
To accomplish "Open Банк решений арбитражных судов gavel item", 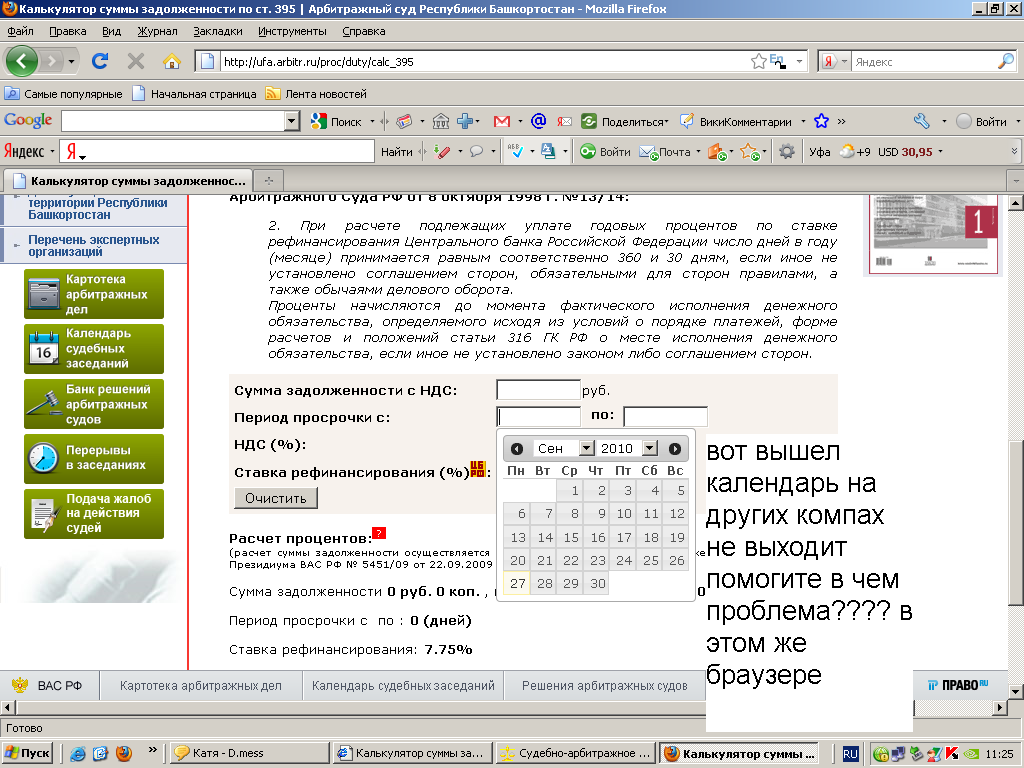I will coord(93,404).
